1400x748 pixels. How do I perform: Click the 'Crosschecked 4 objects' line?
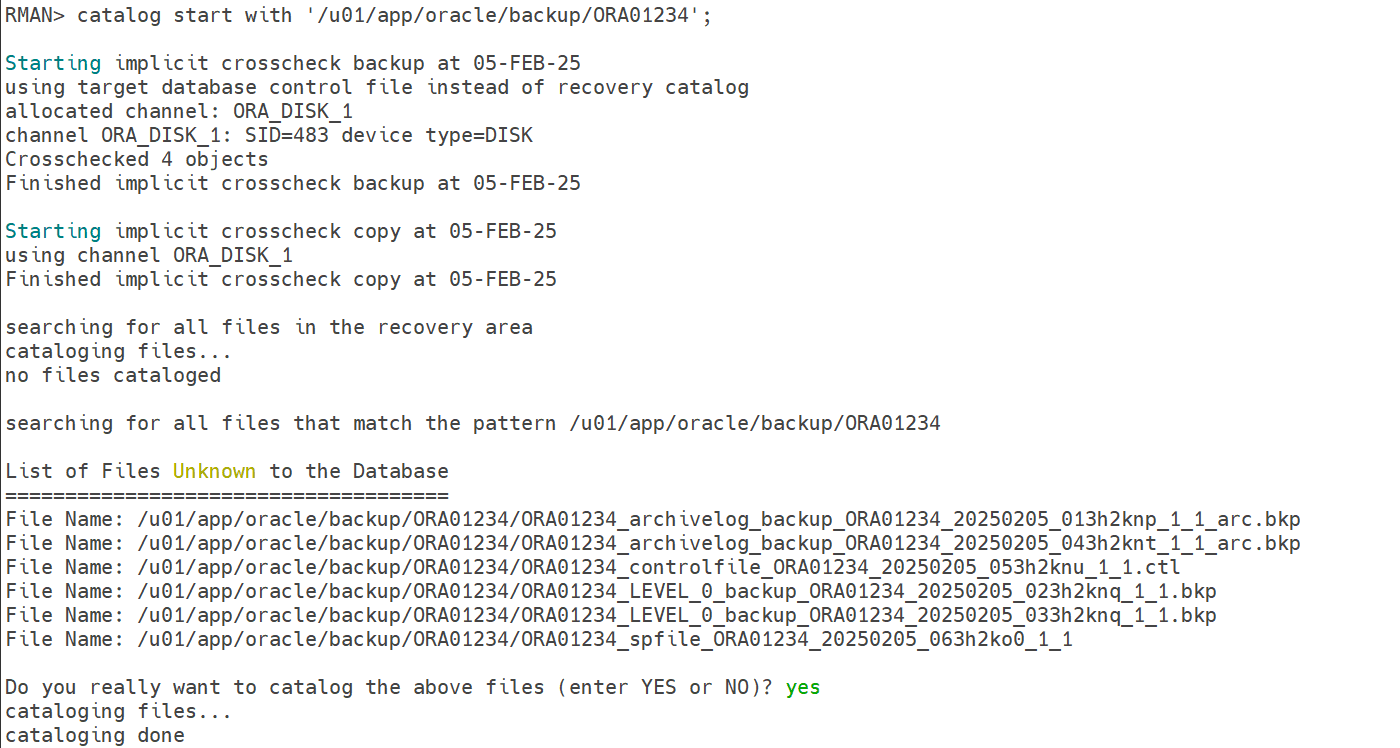(137, 159)
